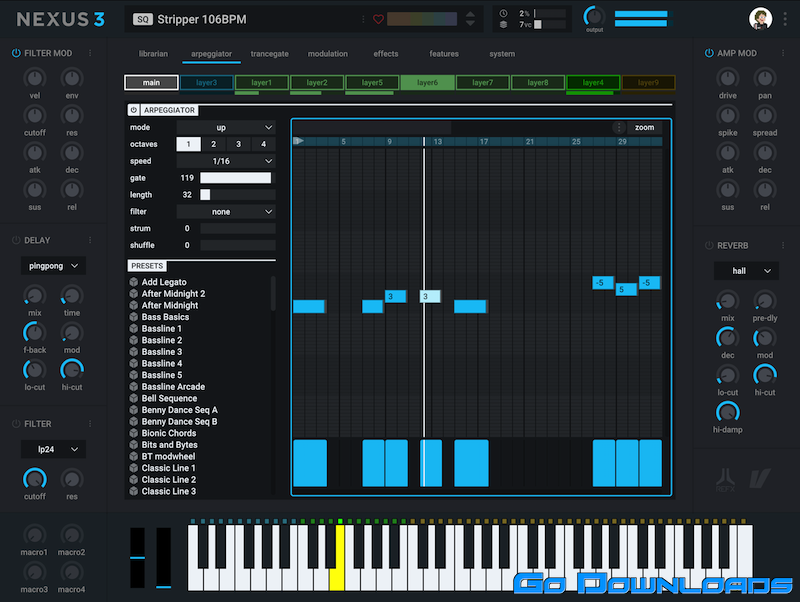The width and height of the screenshot is (800, 602).
Task: Click the reFX logo icon
Action: click(x=726, y=480)
